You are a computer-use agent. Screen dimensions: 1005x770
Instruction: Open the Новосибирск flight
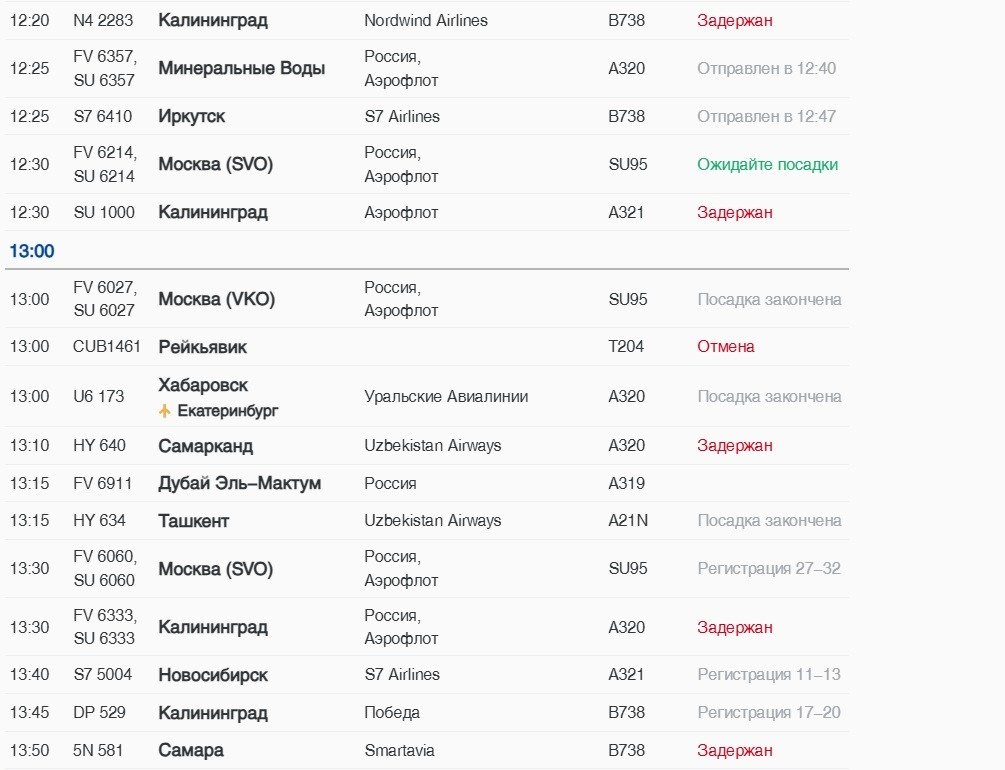(x=213, y=675)
